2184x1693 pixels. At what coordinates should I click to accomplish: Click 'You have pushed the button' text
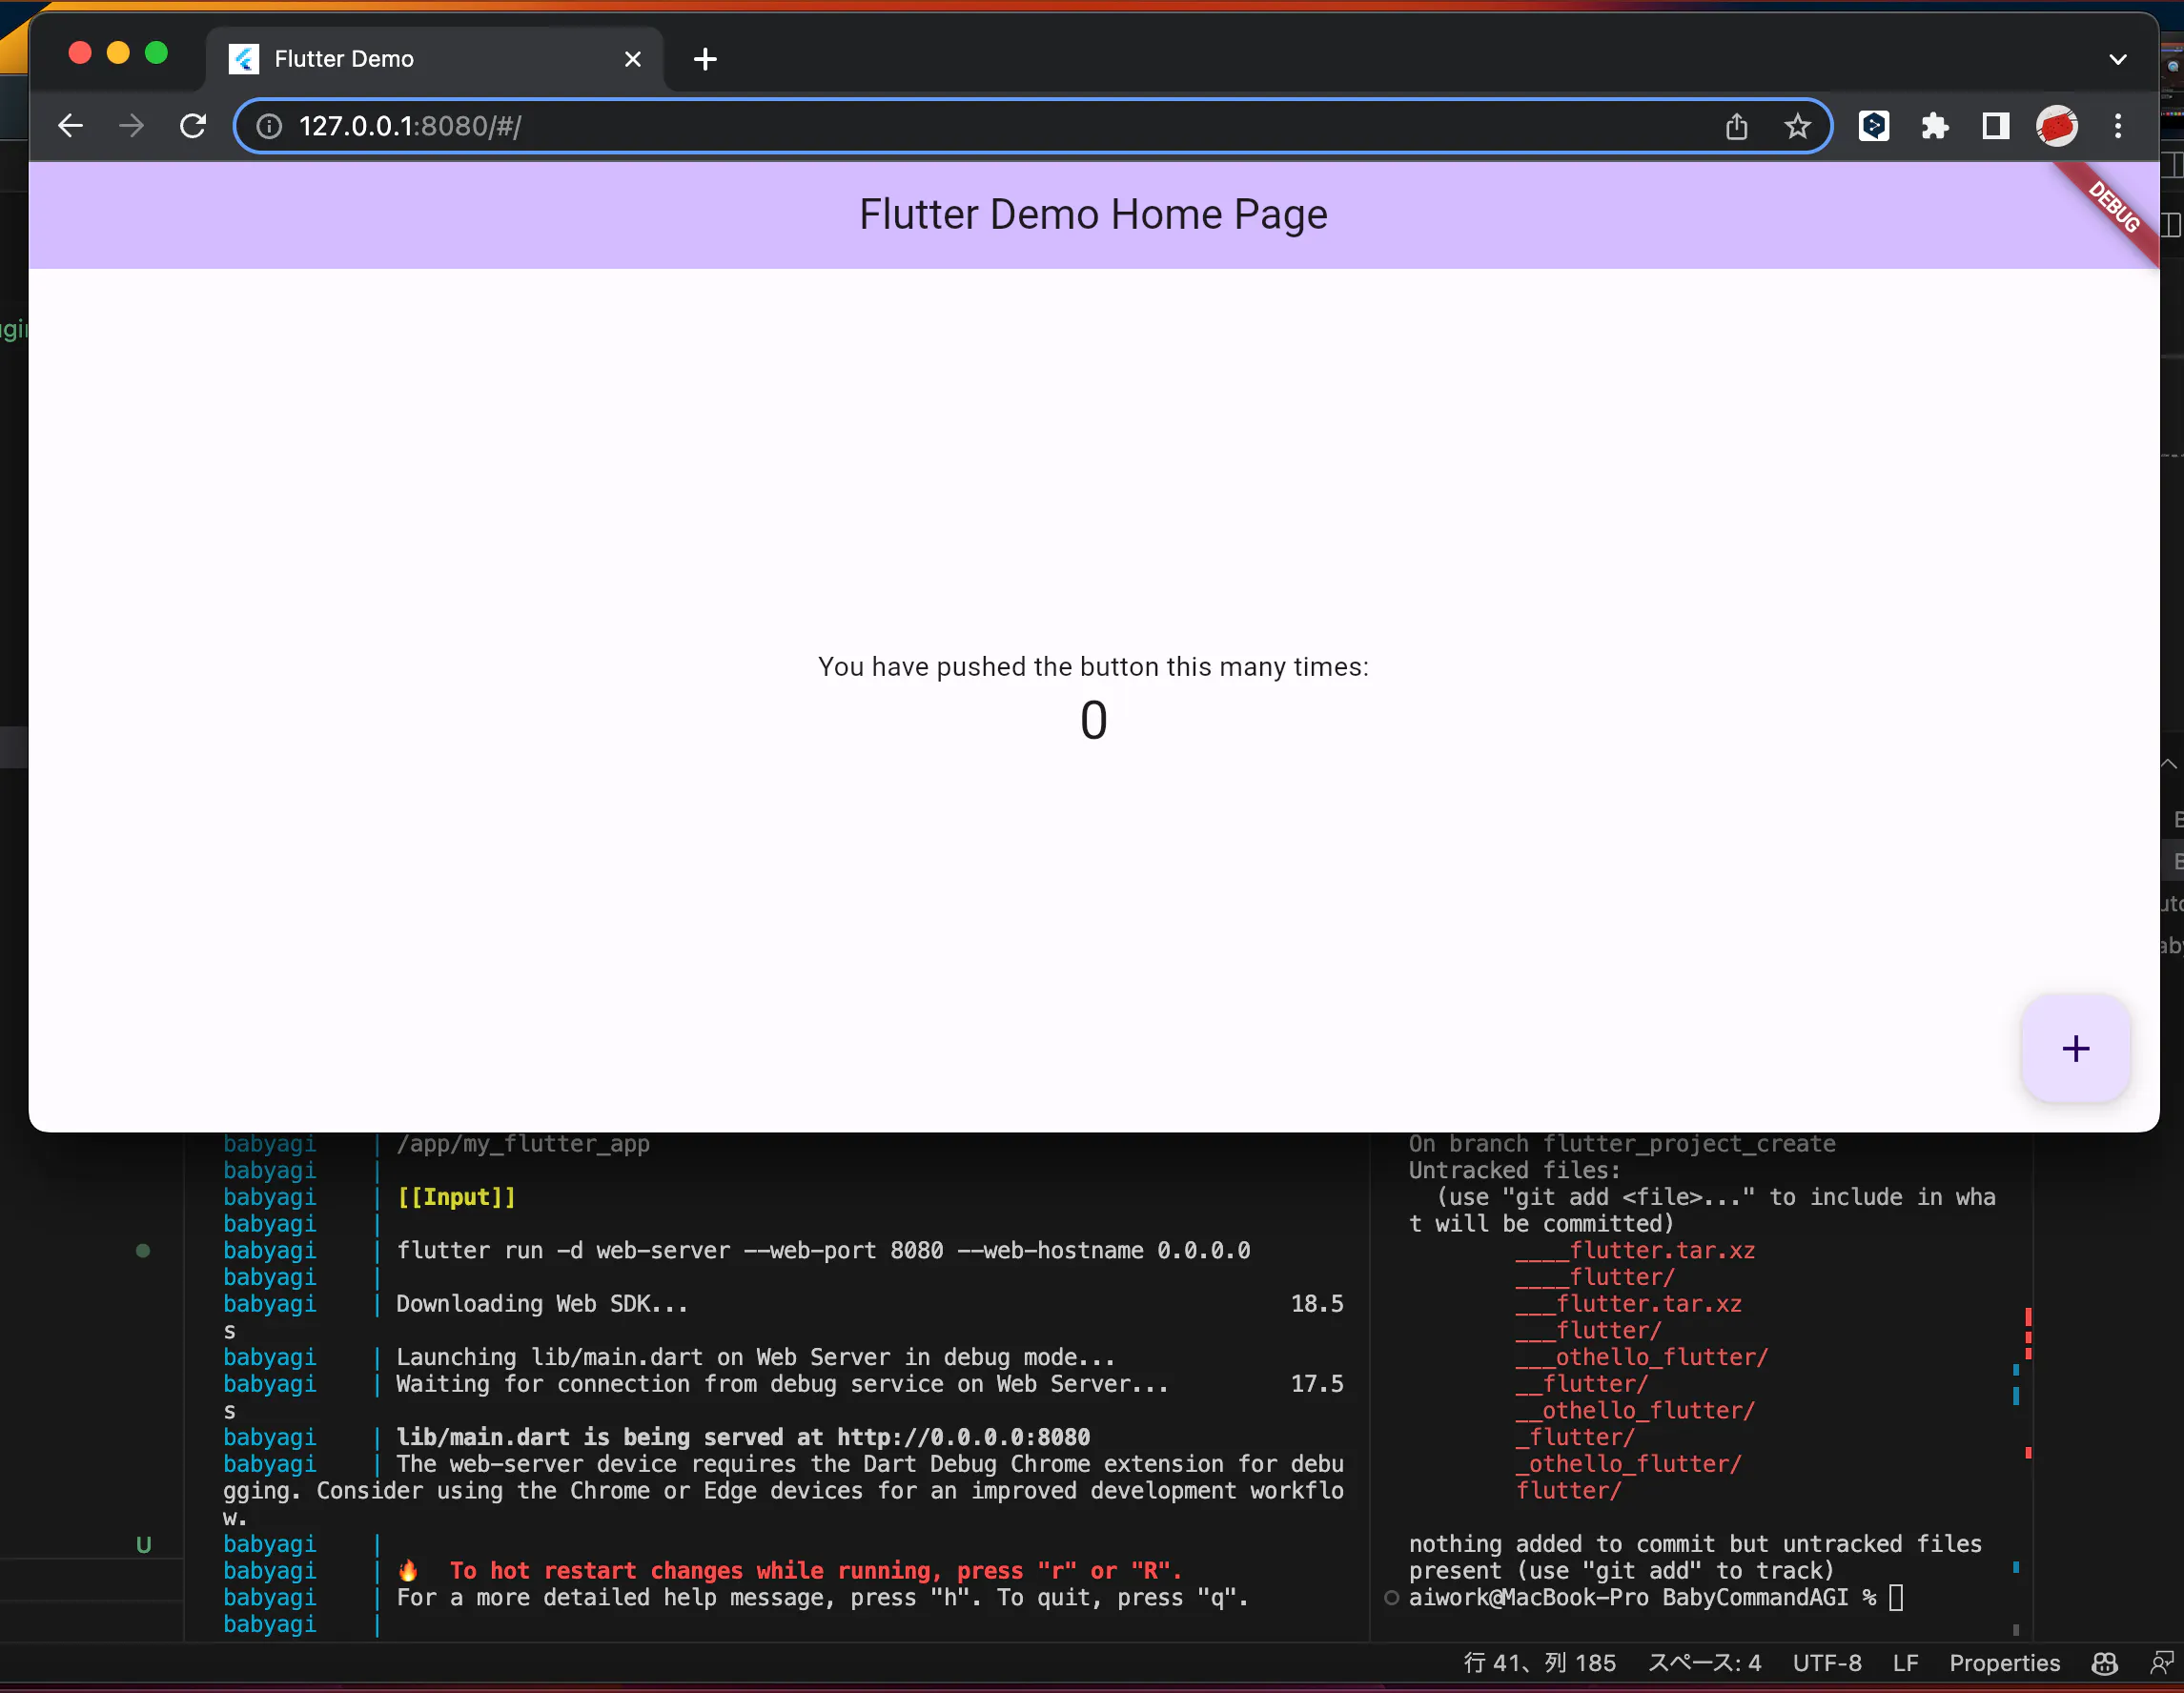coord(1093,667)
